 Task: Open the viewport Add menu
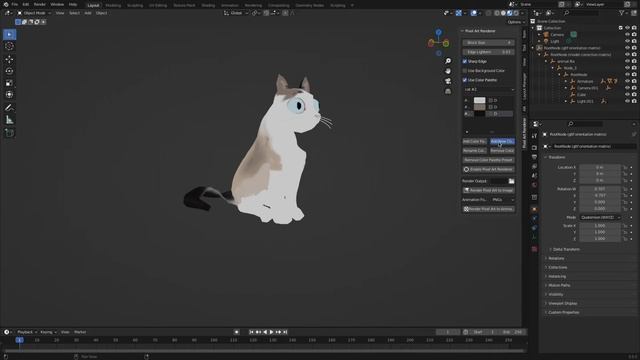[x=88, y=13]
